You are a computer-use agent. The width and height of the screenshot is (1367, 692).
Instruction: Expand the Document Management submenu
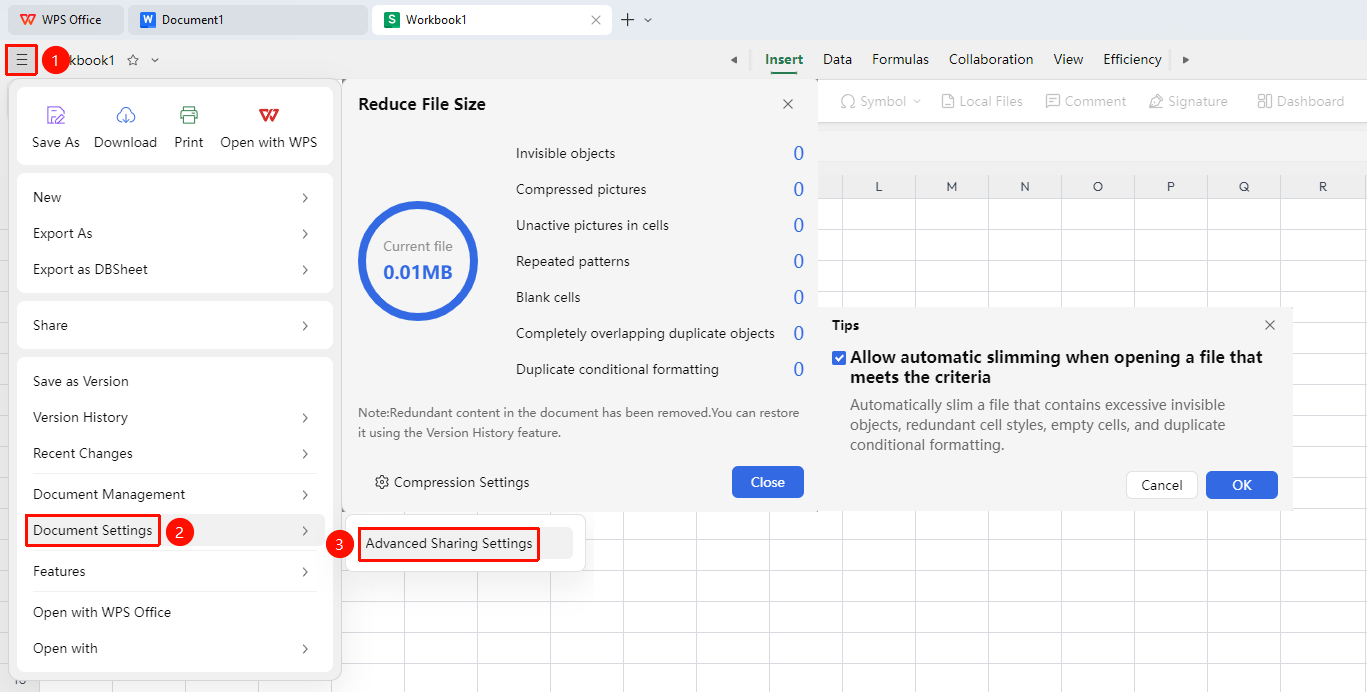point(175,494)
